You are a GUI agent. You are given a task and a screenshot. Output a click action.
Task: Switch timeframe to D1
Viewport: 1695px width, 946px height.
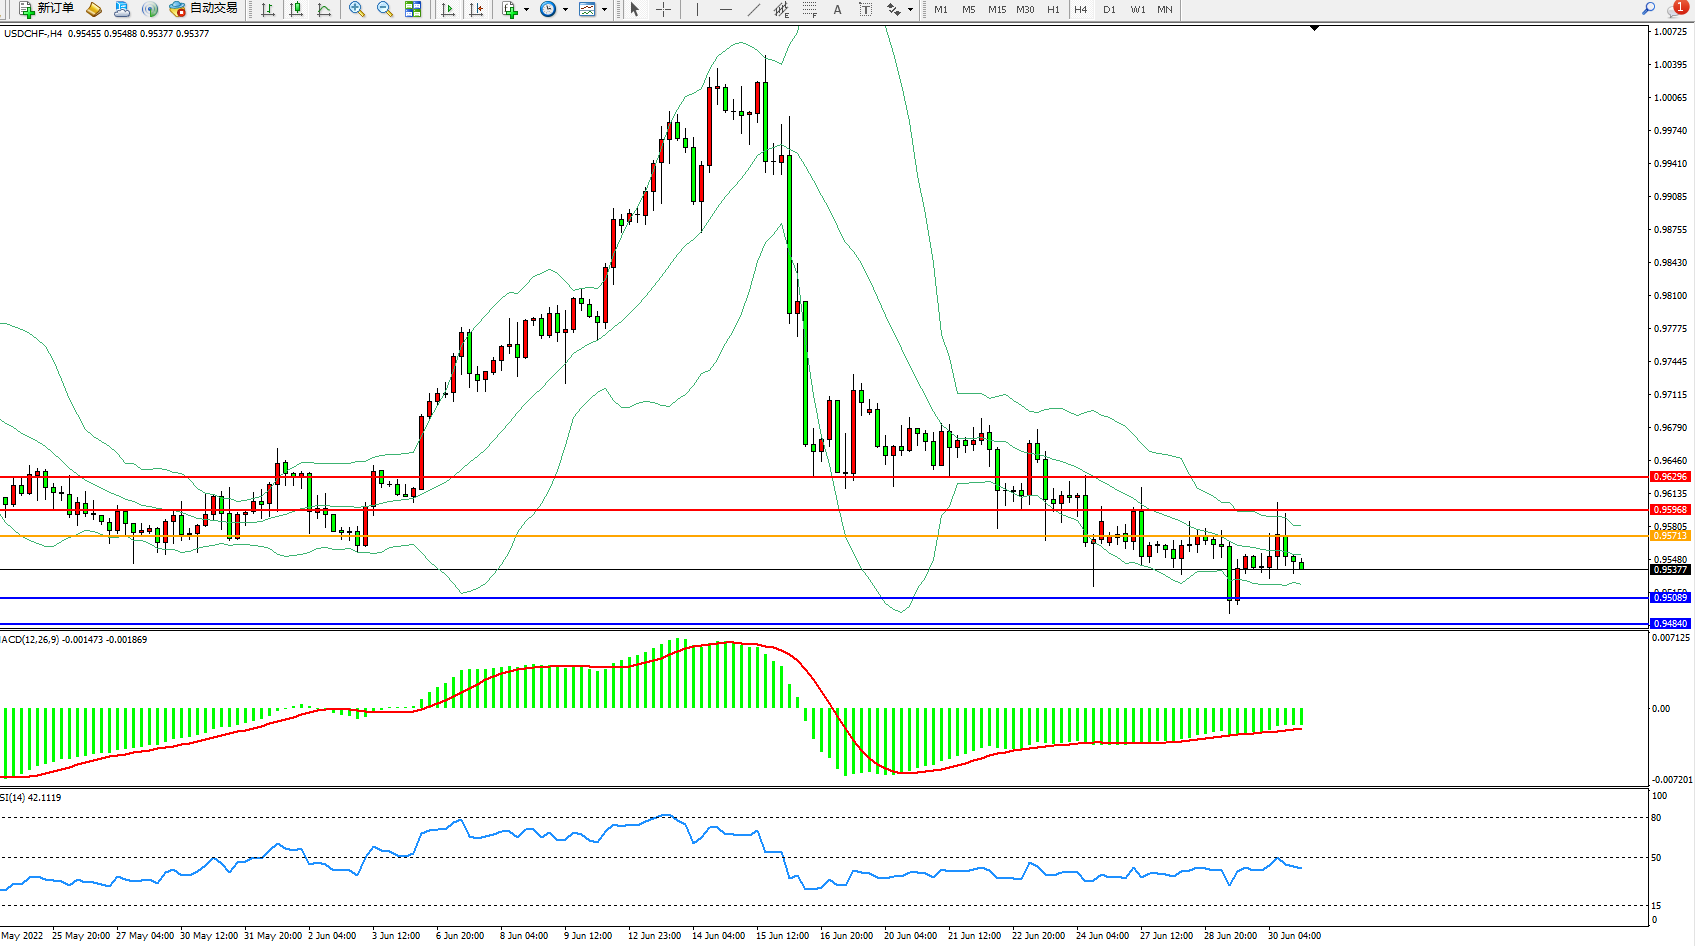(1109, 9)
